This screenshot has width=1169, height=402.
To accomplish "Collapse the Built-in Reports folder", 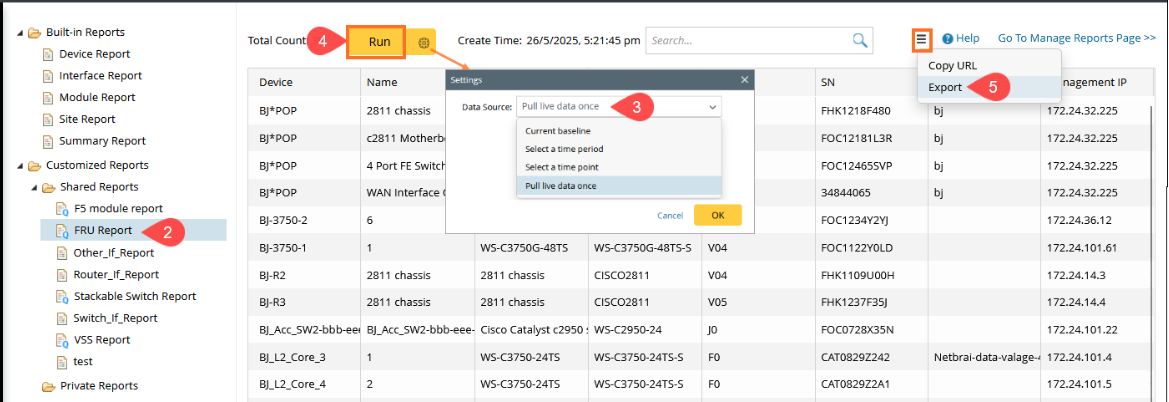I will 18,33.
